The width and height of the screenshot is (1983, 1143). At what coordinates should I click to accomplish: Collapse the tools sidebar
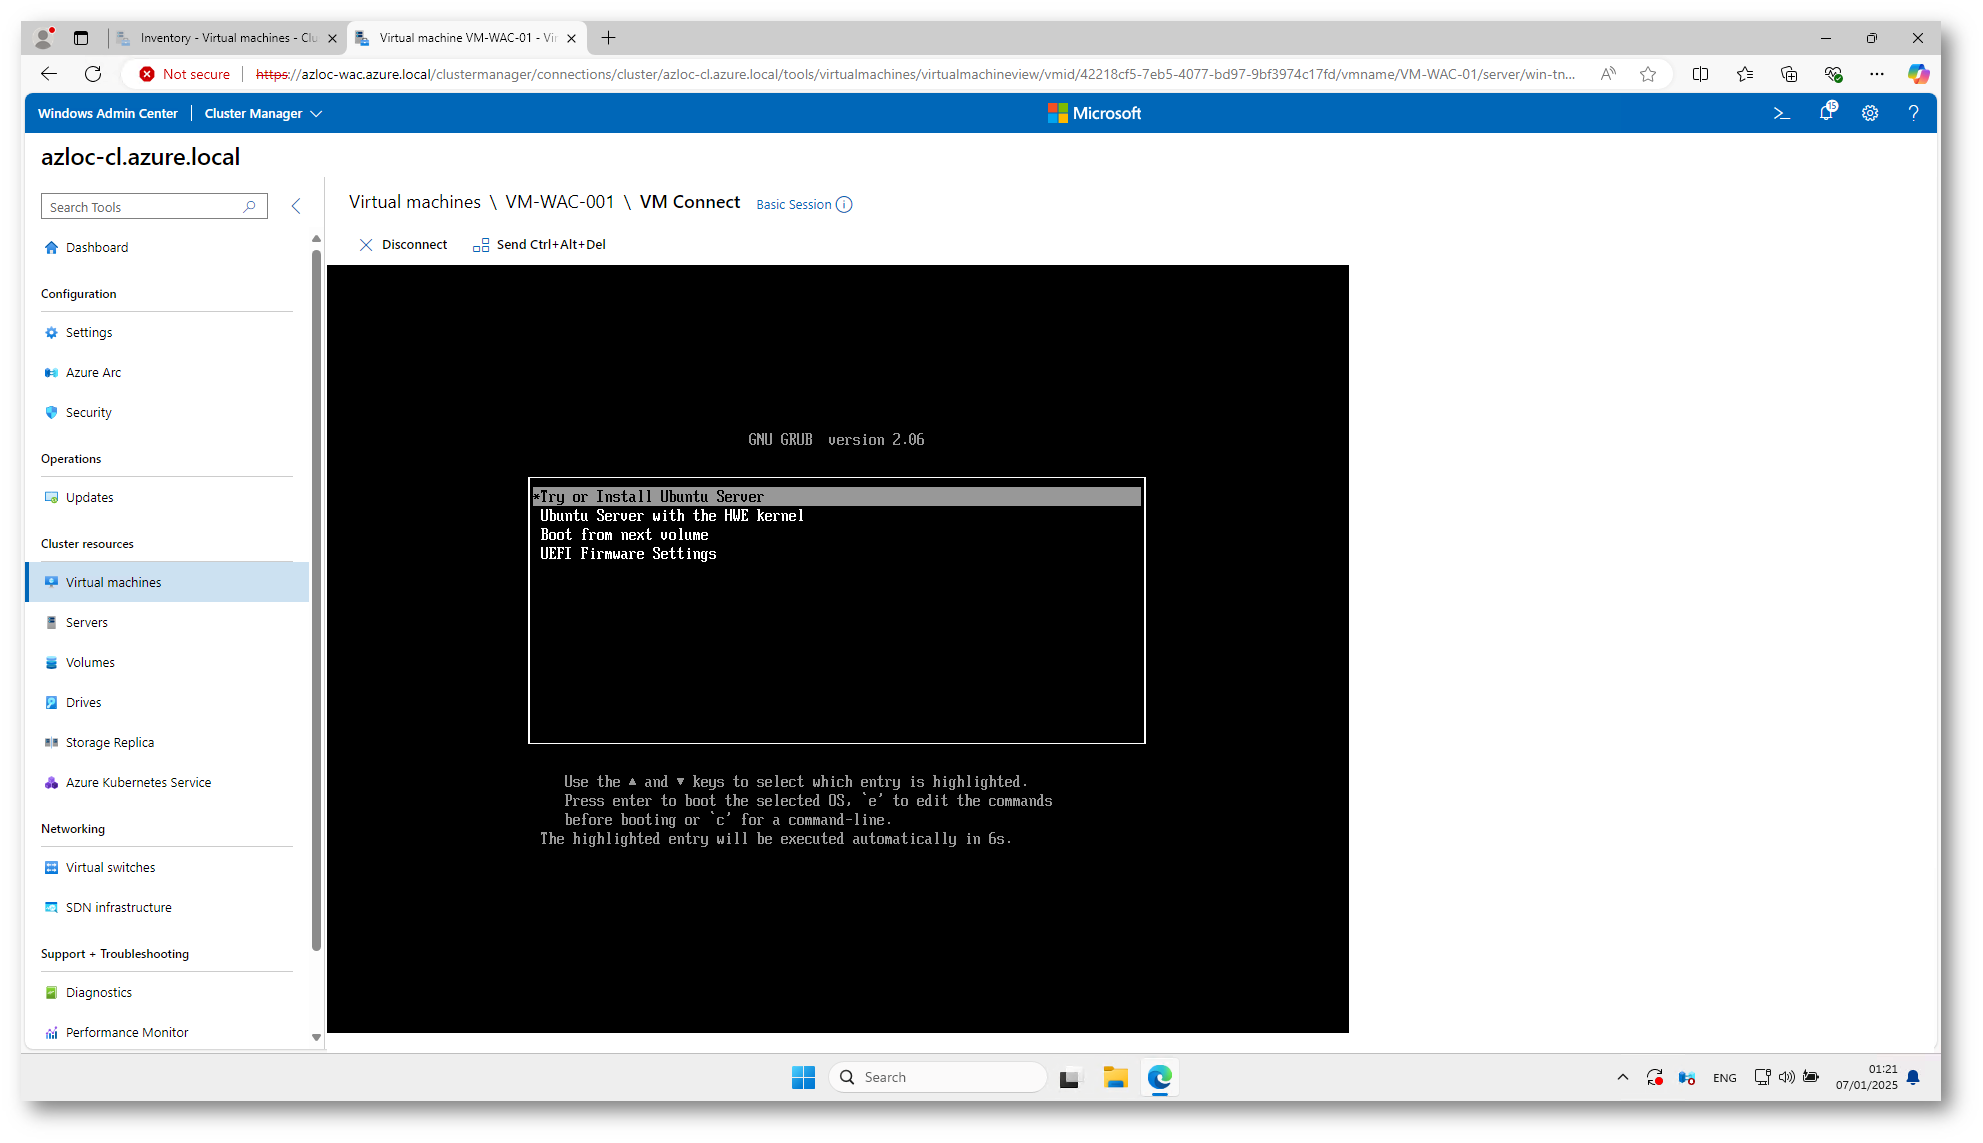point(296,206)
